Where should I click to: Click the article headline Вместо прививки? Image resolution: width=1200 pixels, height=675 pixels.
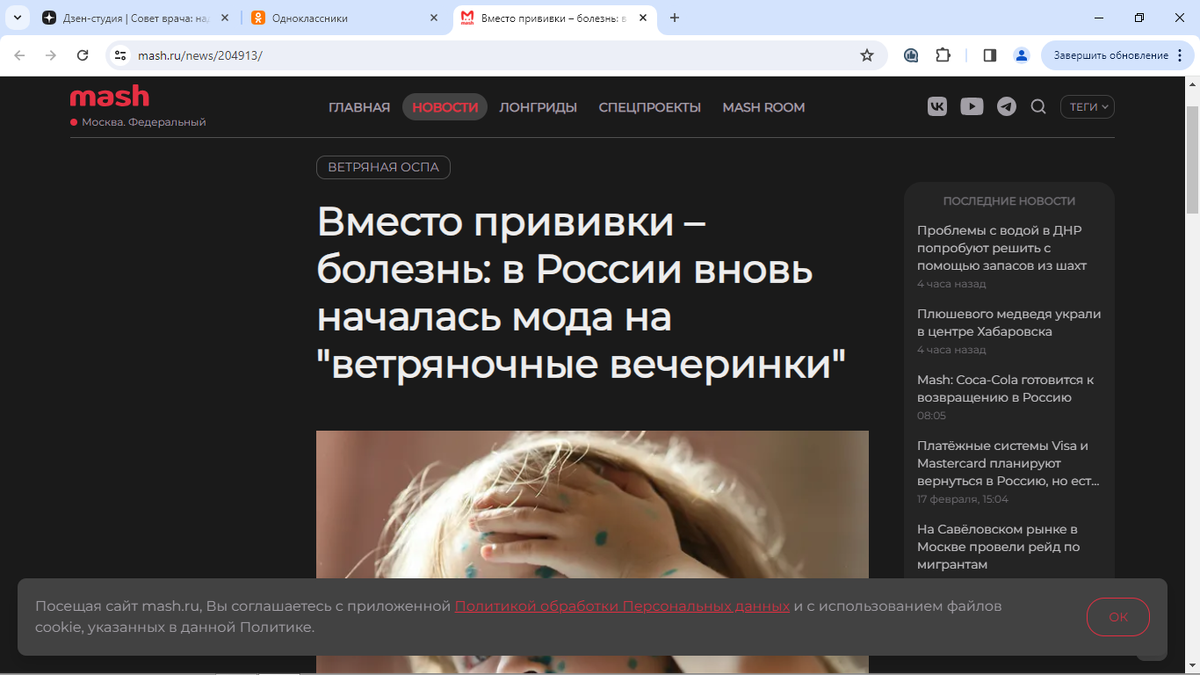[x=581, y=294]
